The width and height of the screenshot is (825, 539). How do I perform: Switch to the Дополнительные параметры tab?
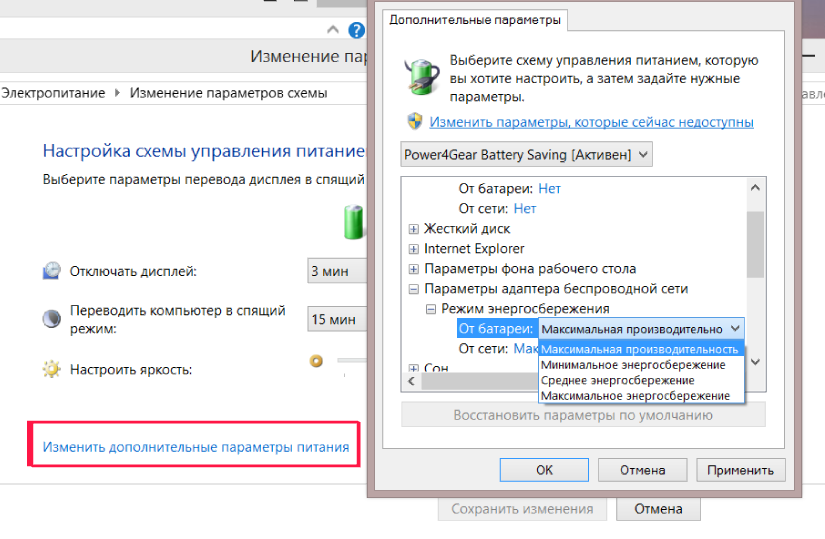pyautogui.click(x=475, y=20)
